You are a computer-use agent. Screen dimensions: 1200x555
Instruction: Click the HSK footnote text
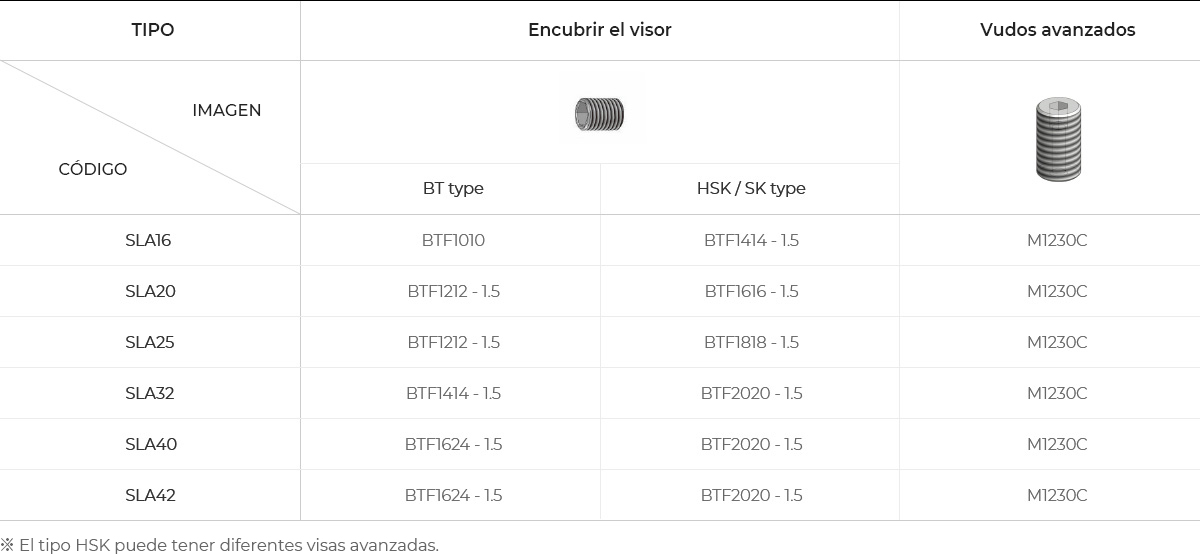(219, 545)
